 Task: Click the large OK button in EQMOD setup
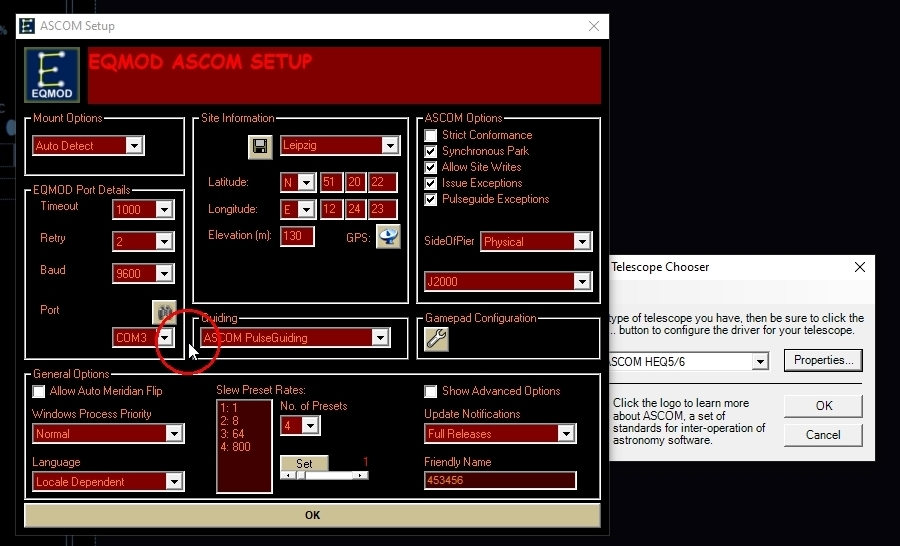click(x=312, y=515)
